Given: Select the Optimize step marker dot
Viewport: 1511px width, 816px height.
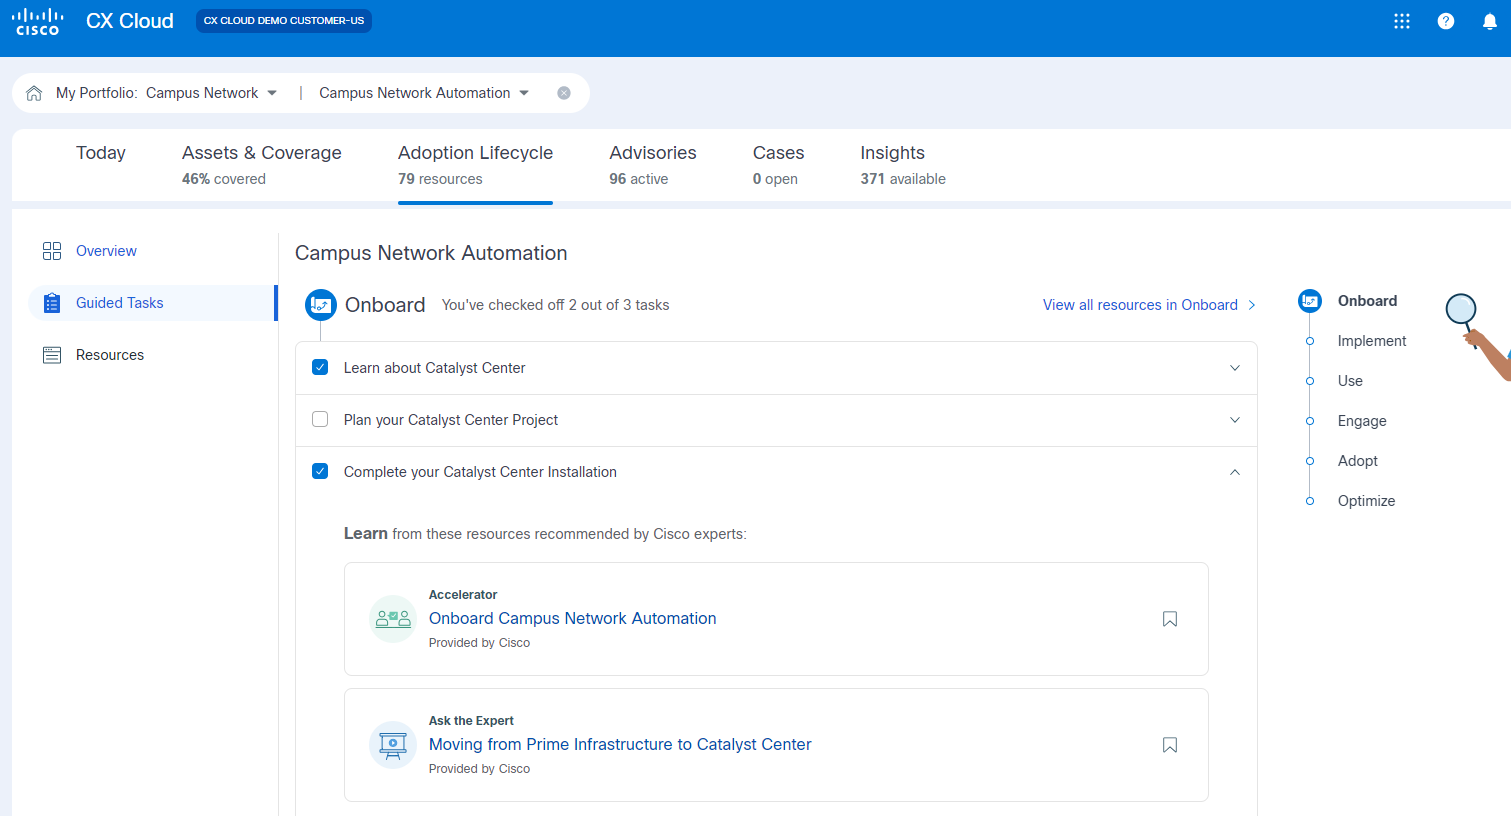Looking at the screenshot, I should coord(1310,501).
